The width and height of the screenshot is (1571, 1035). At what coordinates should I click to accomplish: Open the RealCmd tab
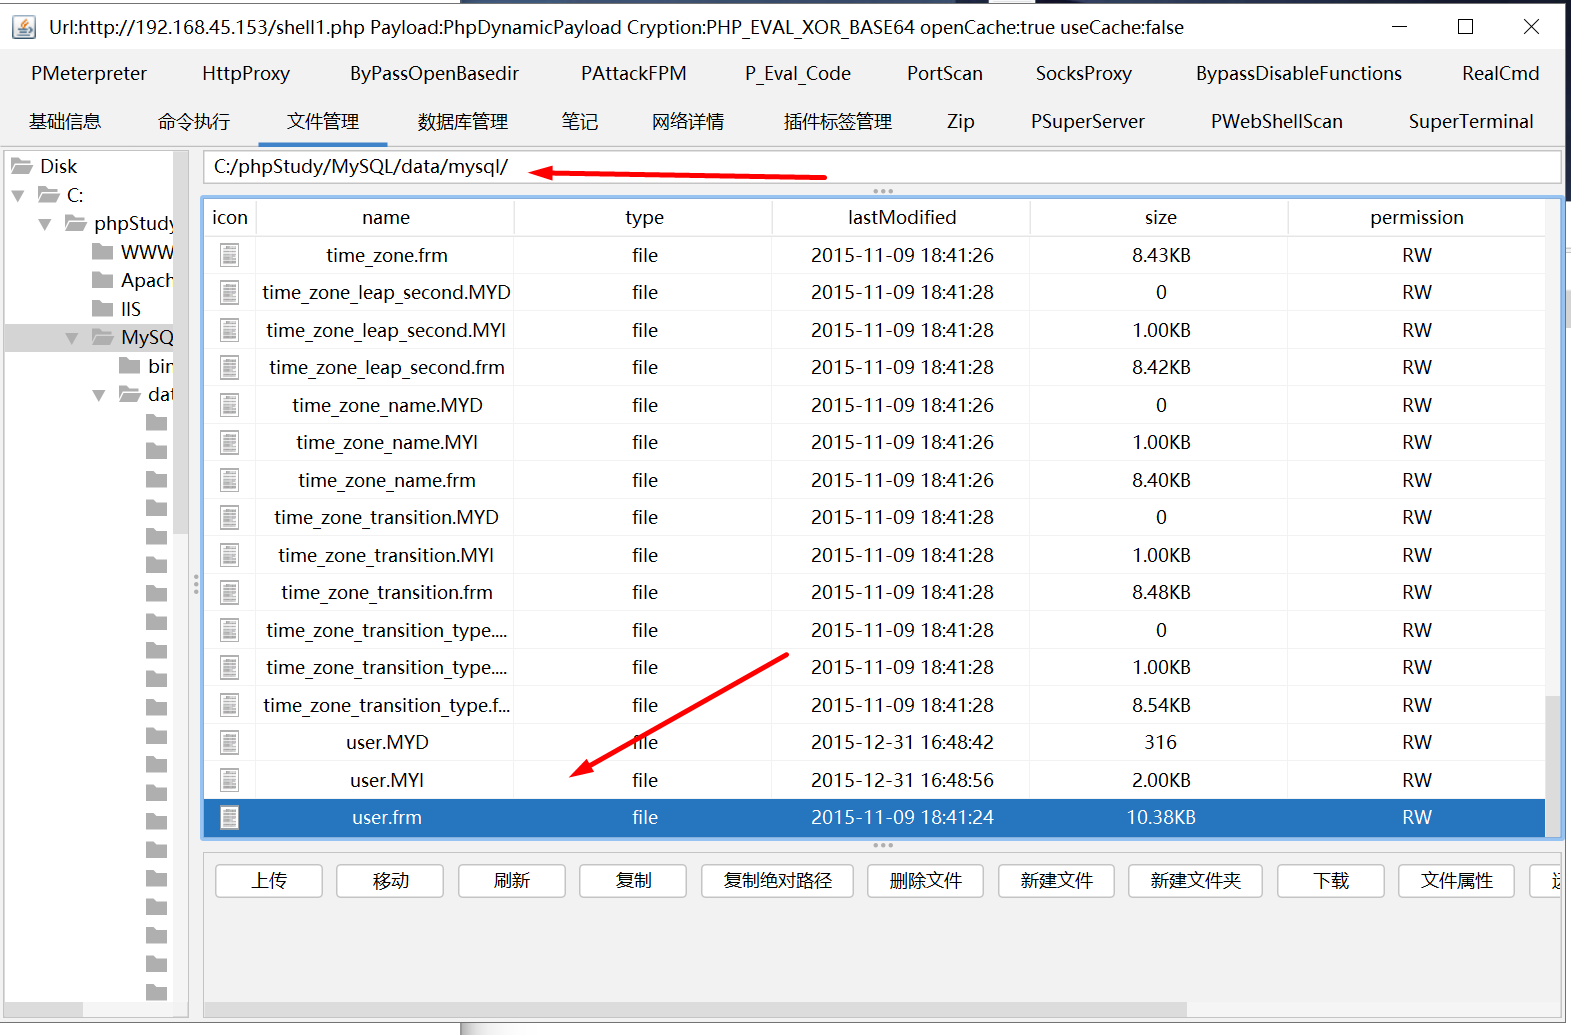coord(1501,73)
